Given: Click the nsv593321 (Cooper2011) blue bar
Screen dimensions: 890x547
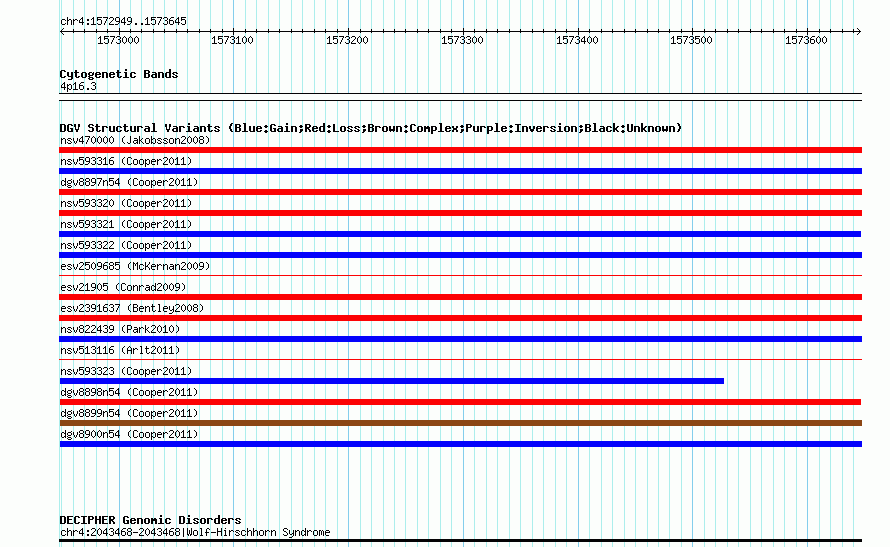Looking at the screenshot, I should click(460, 234).
